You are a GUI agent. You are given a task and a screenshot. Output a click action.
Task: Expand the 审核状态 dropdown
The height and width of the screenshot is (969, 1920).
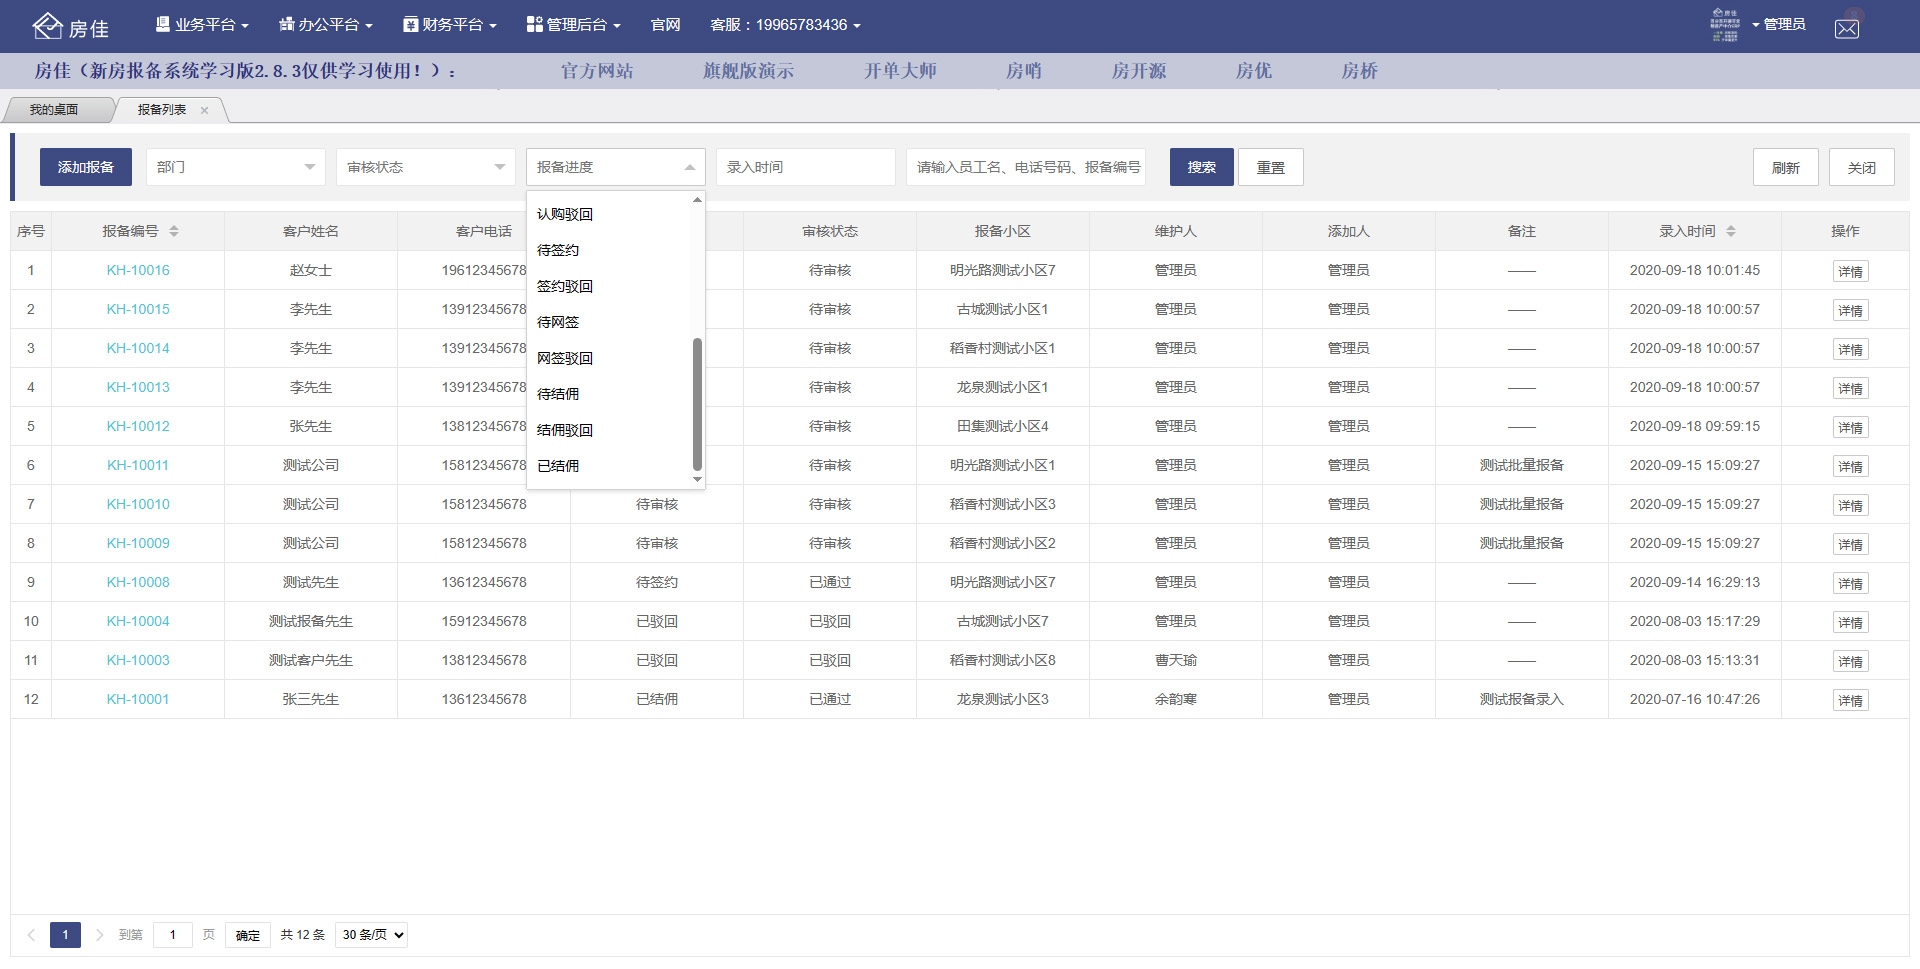[x=425, y=167]
